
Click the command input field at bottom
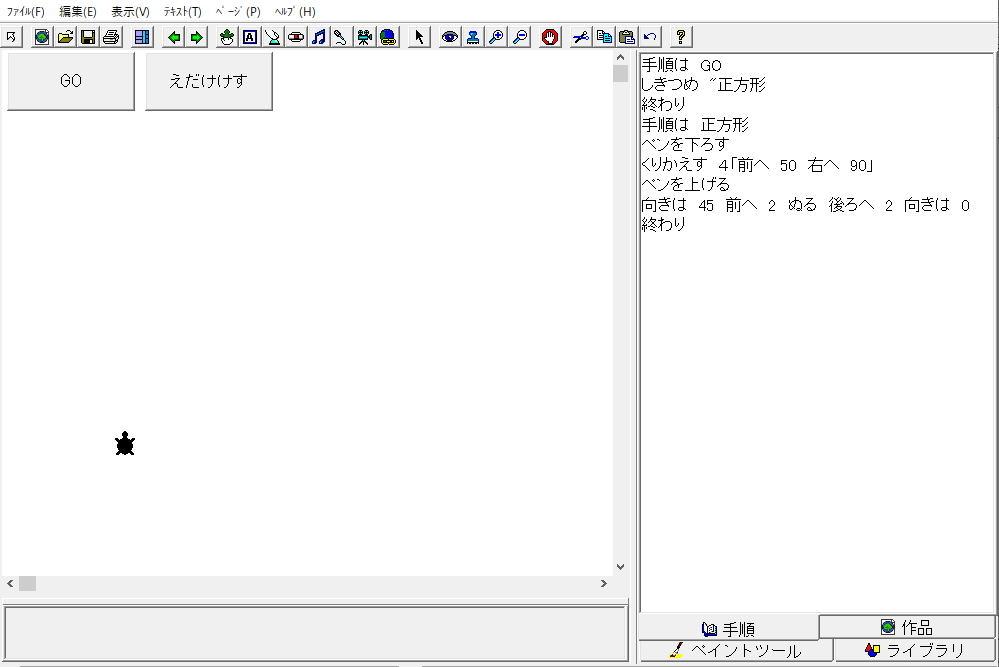pos(315,632)
